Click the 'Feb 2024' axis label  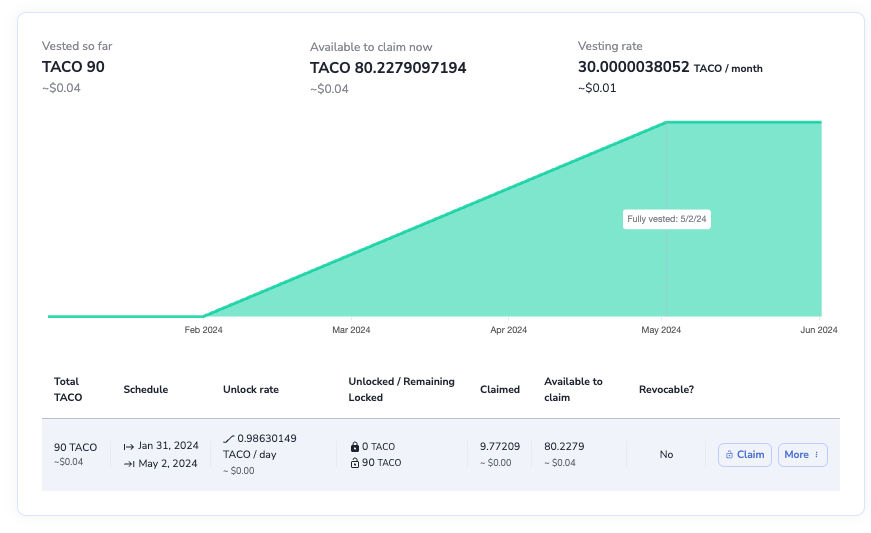(x=203, y=330)
